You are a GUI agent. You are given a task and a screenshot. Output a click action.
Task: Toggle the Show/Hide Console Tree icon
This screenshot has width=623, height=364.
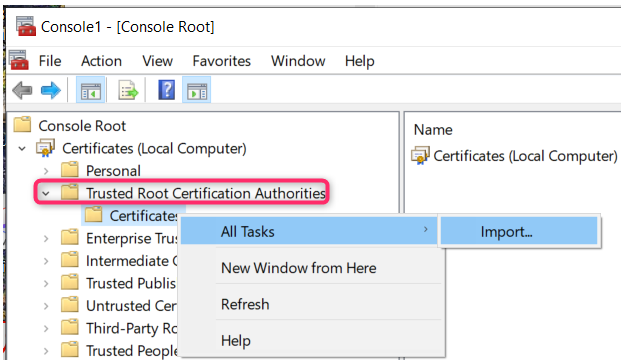(x=91, y=90)
